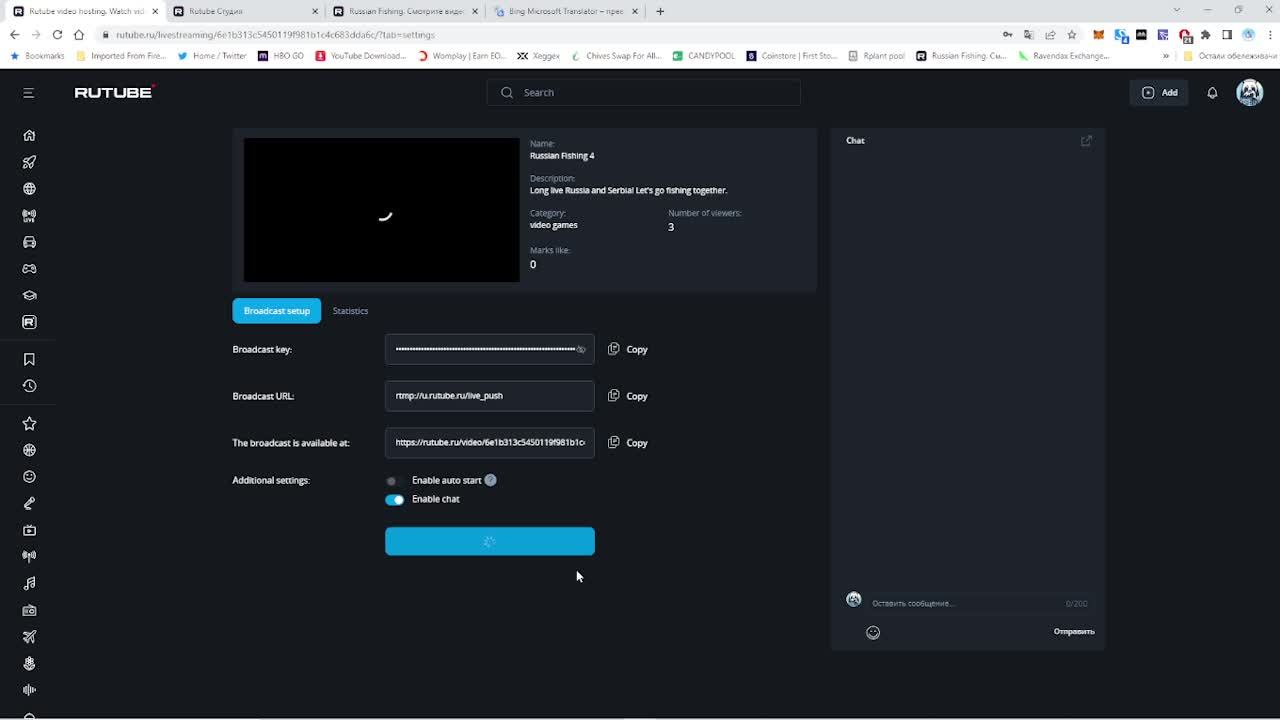This screenshot has width=1280, height=720.
Task: Open the basketball sports icon in sidebar
Action: pyautogui.click(x=29, y=450)
